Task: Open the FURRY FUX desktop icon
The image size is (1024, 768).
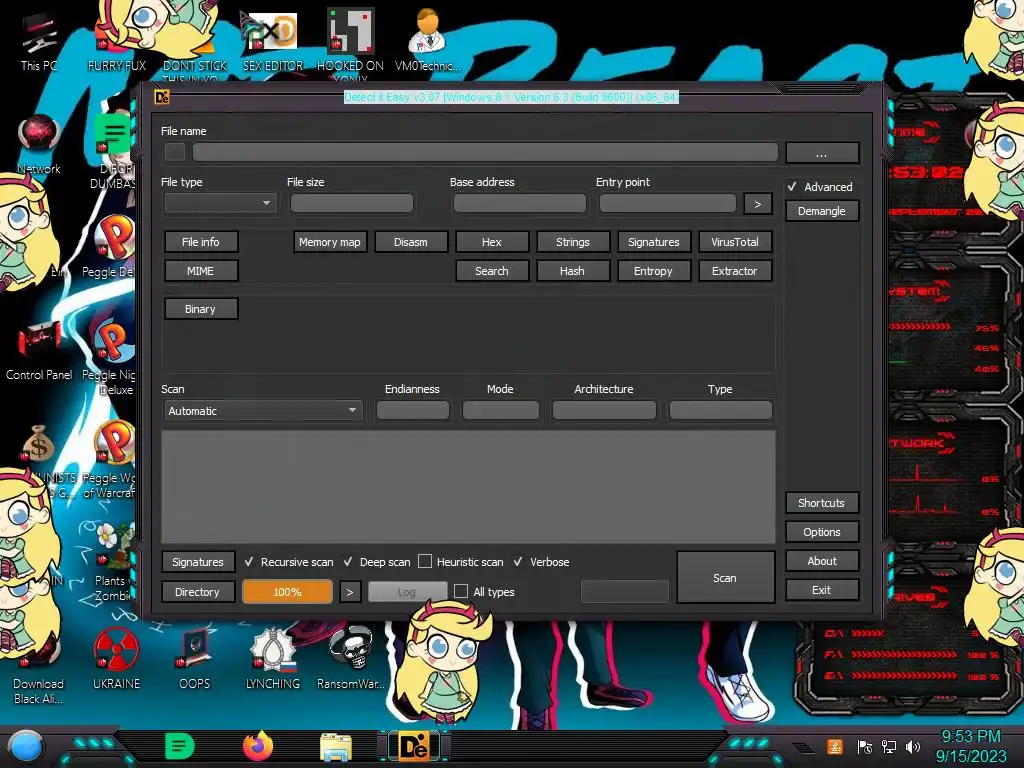Action: 117,41
